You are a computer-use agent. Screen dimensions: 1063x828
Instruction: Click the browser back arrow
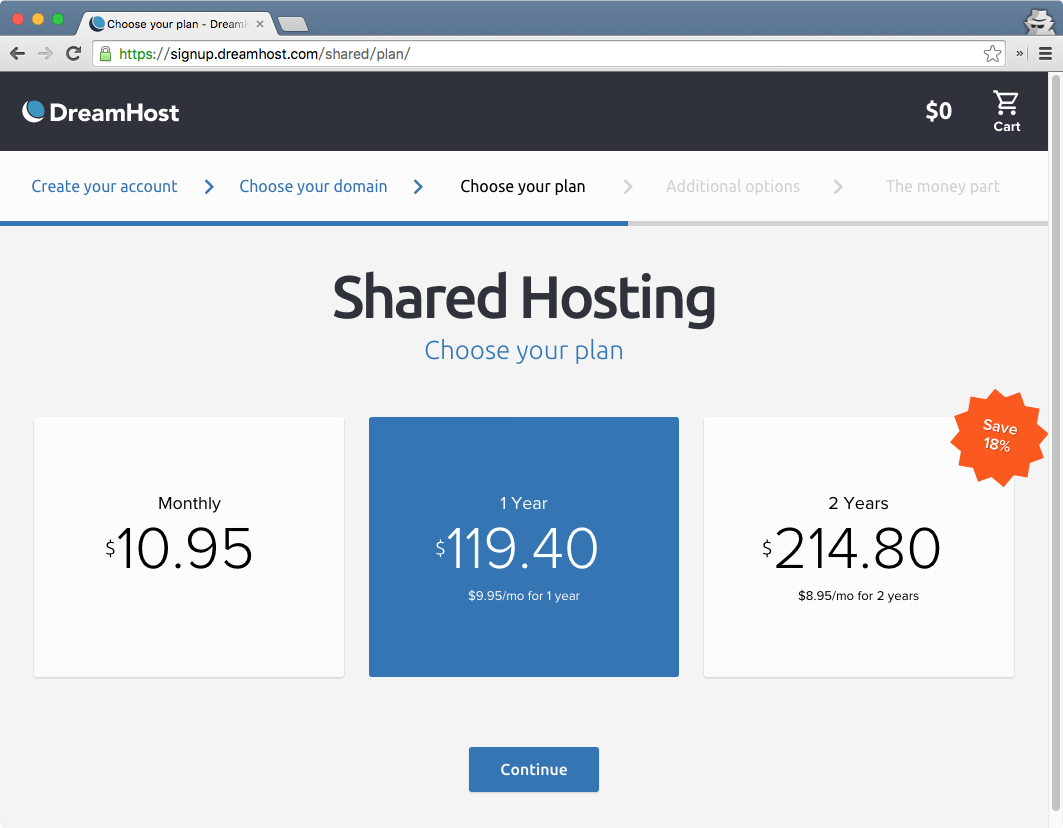pos(18,54)
